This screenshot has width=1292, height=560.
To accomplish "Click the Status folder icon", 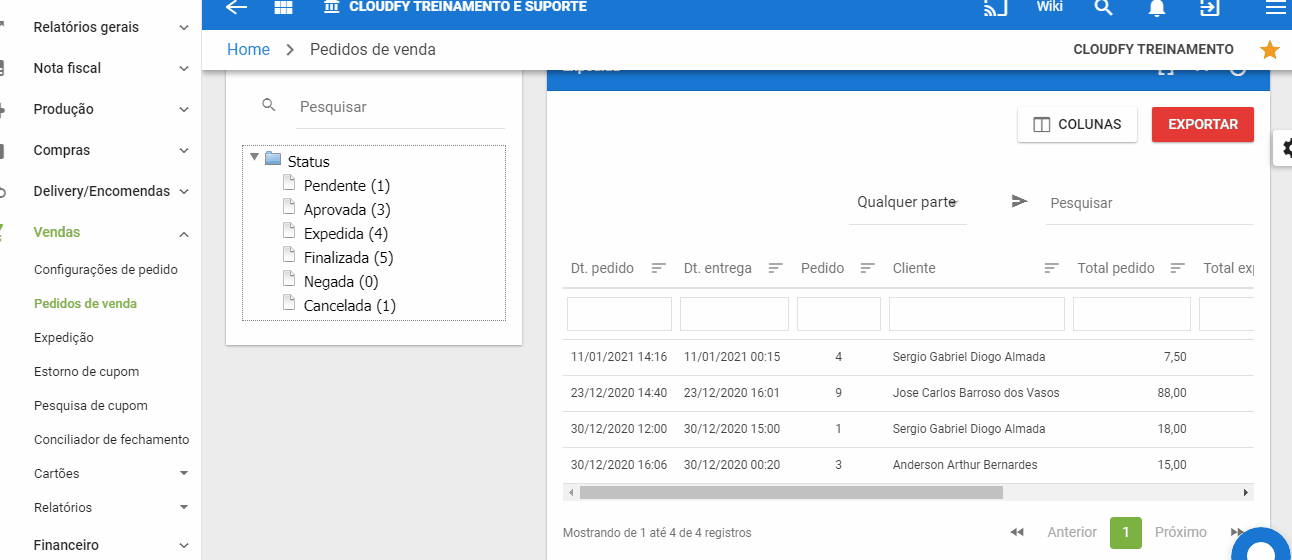I will coord(273,159).
